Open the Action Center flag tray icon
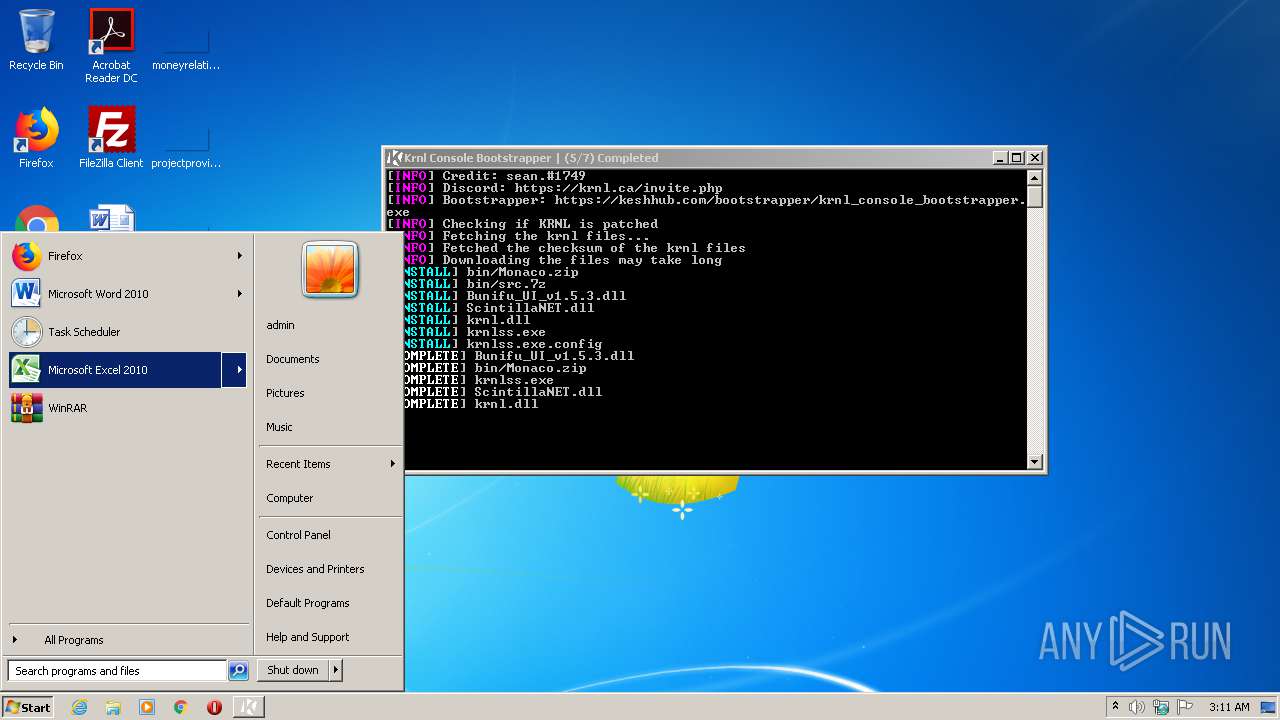Screen dimensions: 1280x720 tap(1185, 707)
